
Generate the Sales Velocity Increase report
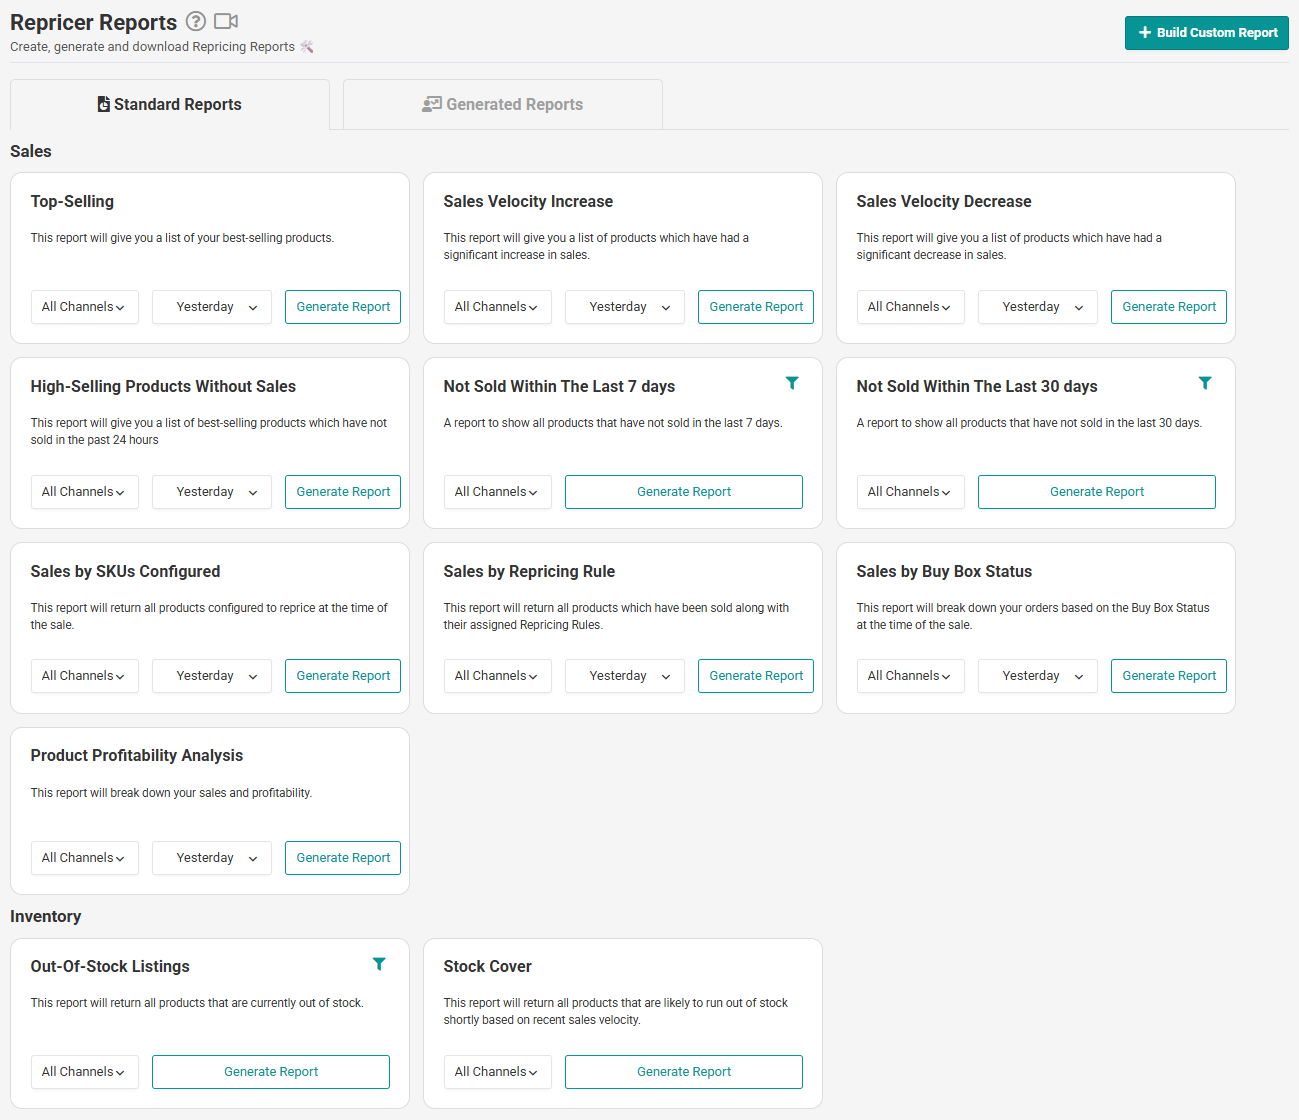click(x=756, y=307)
